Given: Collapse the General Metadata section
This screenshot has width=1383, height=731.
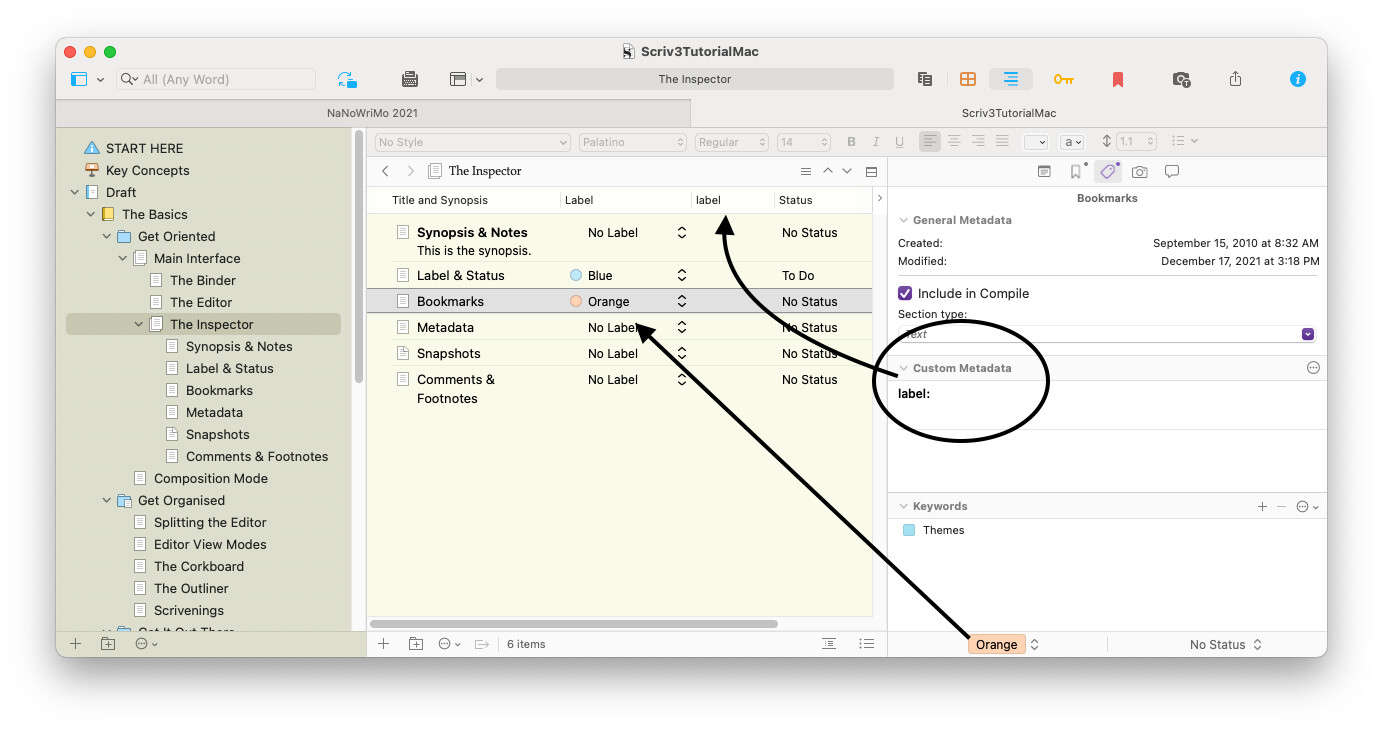Looking at the screenshot, I should coord(904,220).
